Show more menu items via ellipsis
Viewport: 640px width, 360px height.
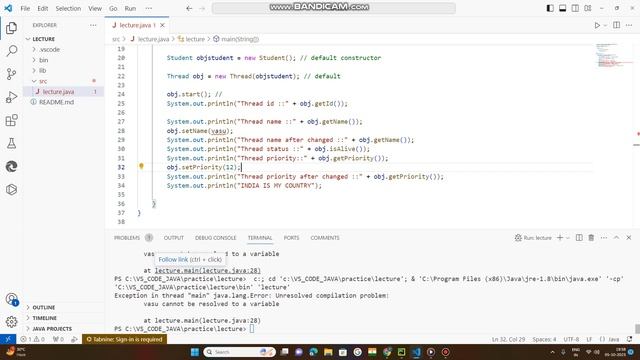click(149, 8)
